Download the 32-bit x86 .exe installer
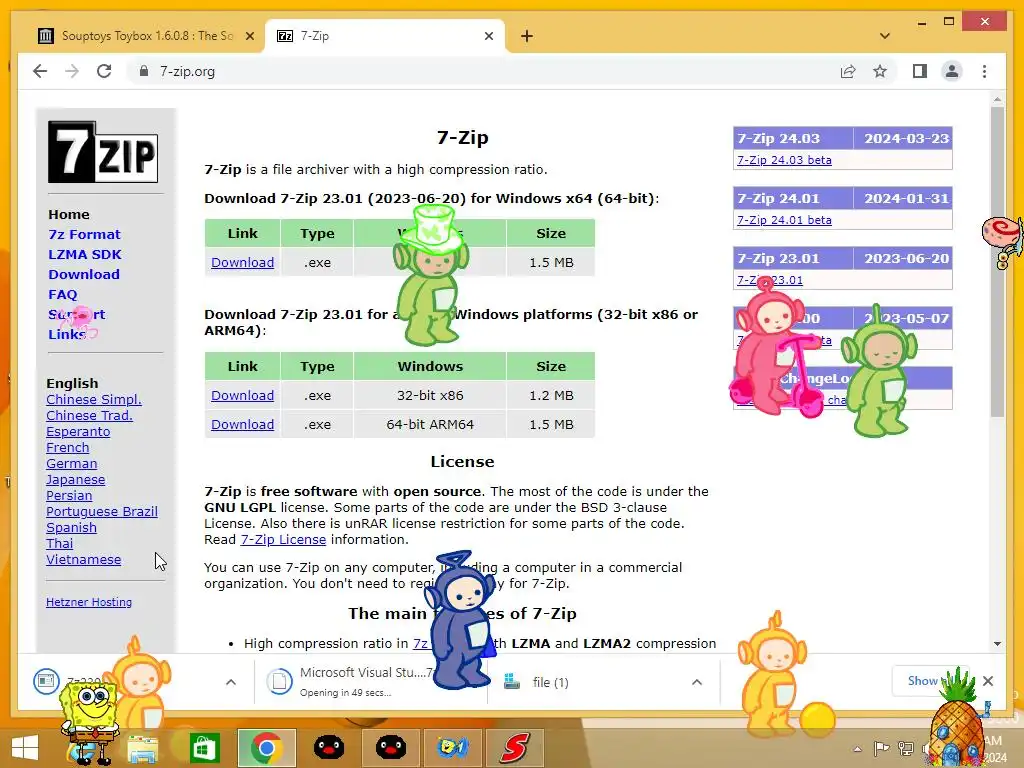This screenshot has width=1024, height=768. [242, 396]
